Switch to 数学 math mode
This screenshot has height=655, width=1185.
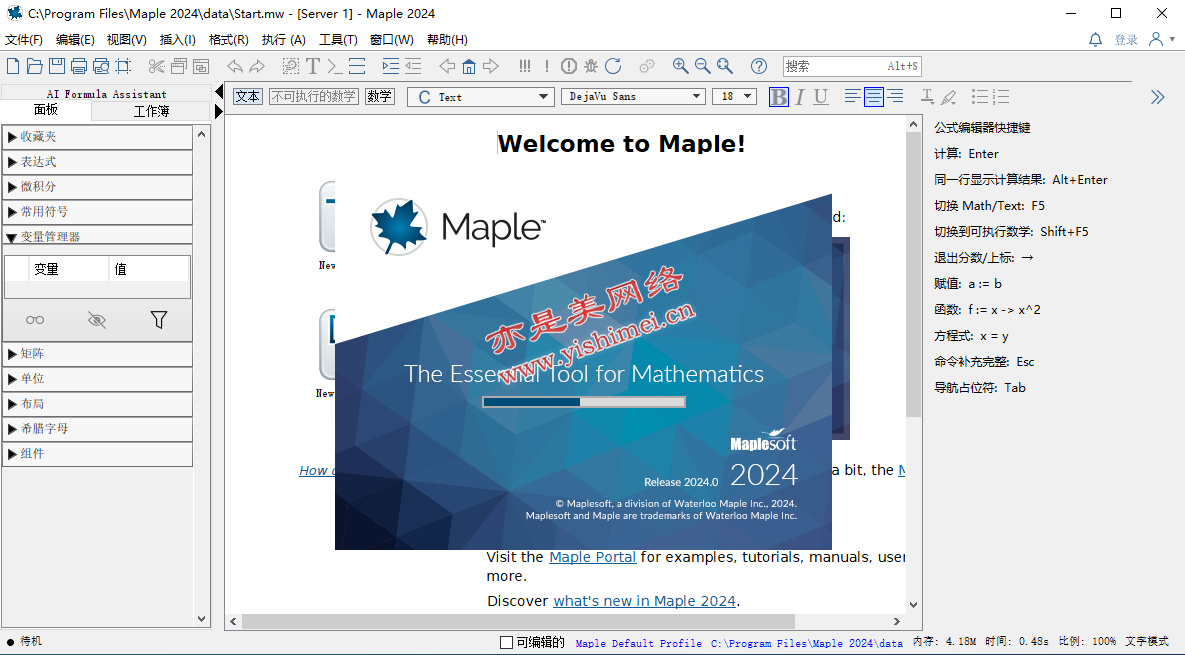coord(379,96)
